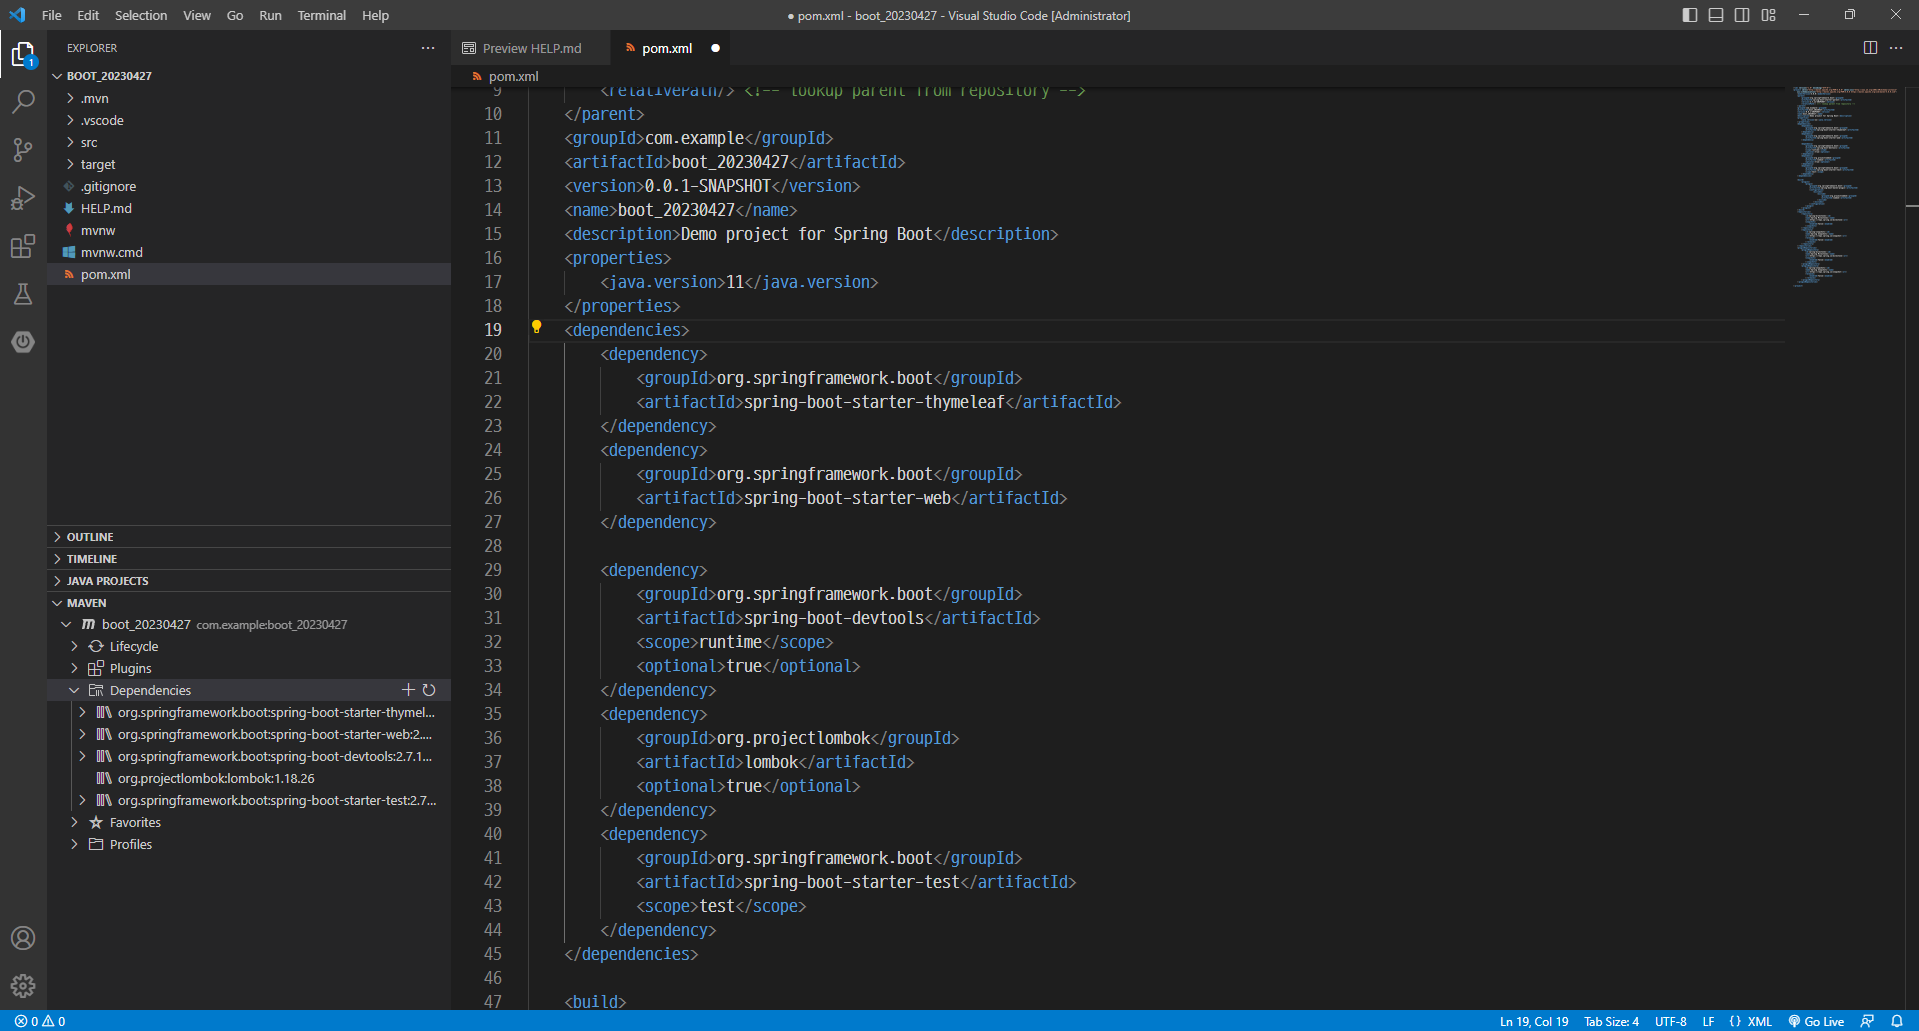The image size is (1919, 1031).
Task: Expand the .vscode folder
Action: pos(248,120)
